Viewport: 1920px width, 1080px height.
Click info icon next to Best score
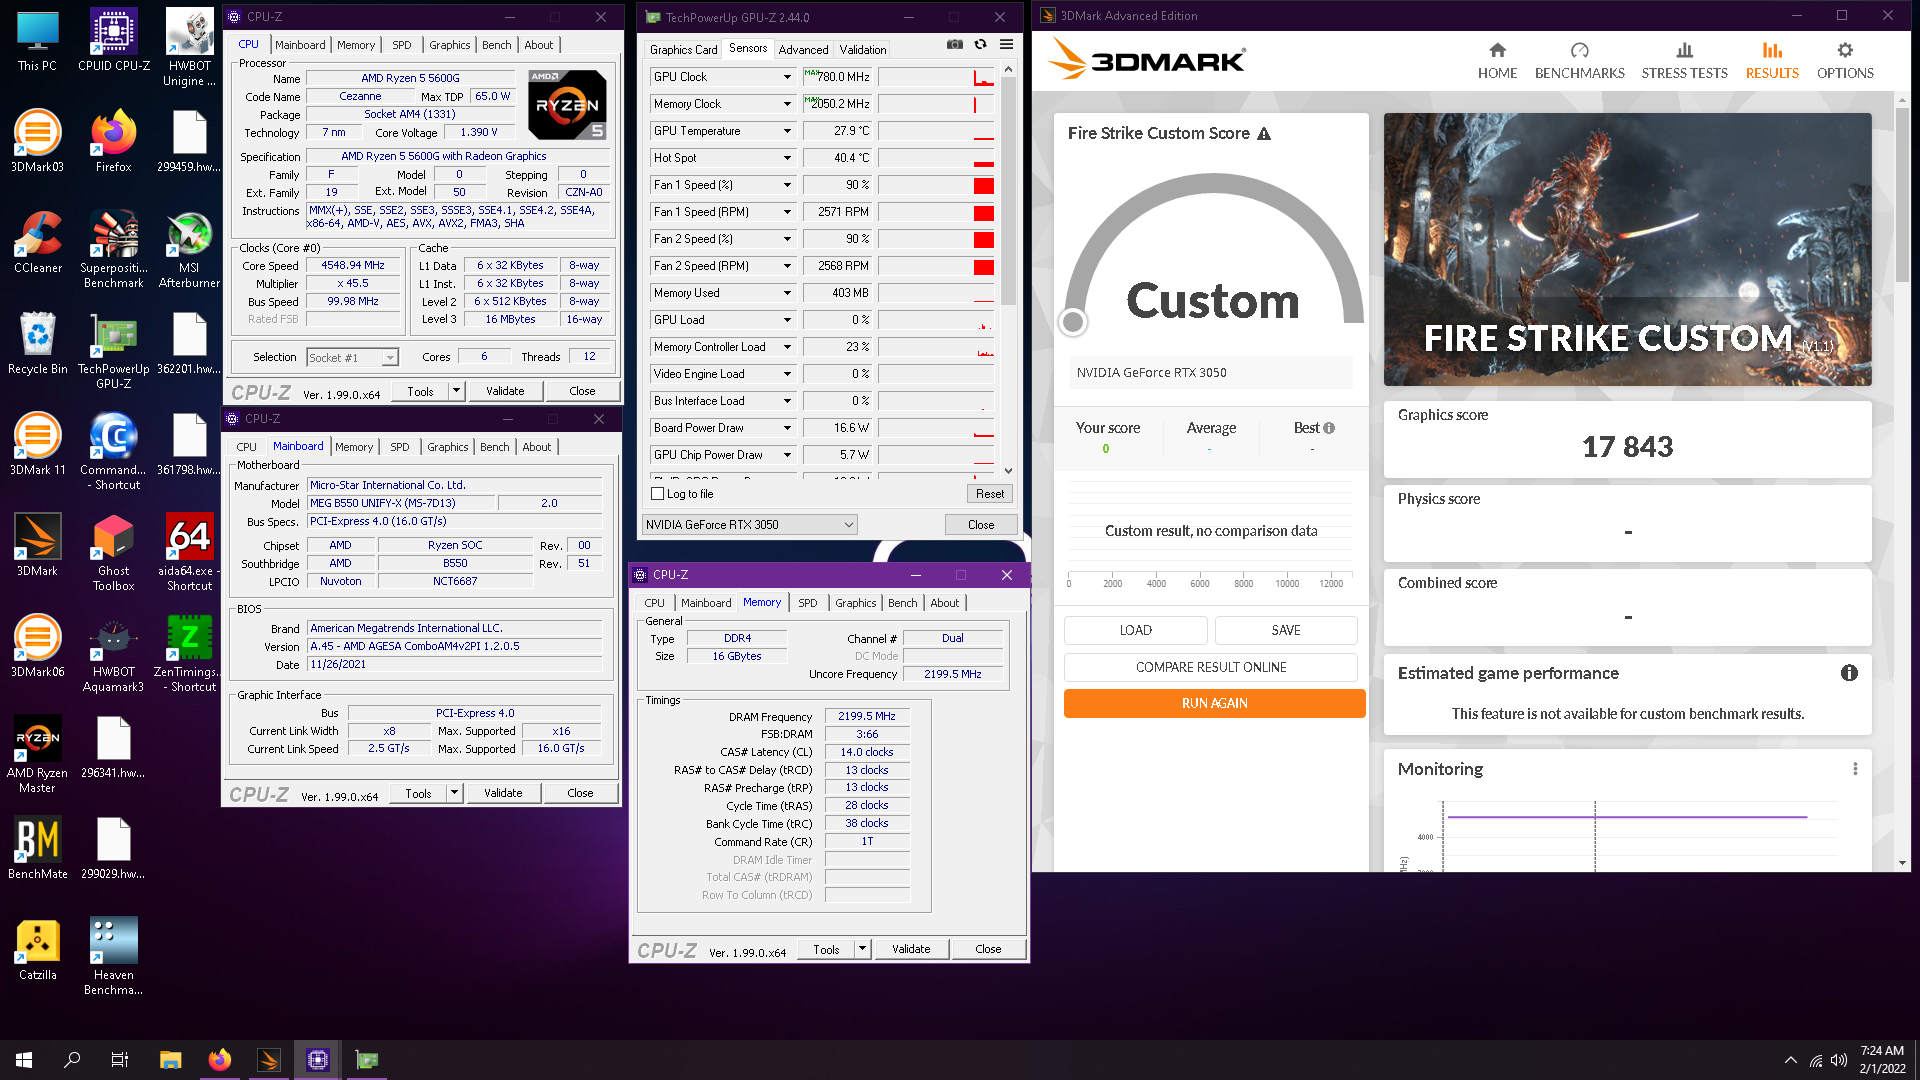point(1329,428)
